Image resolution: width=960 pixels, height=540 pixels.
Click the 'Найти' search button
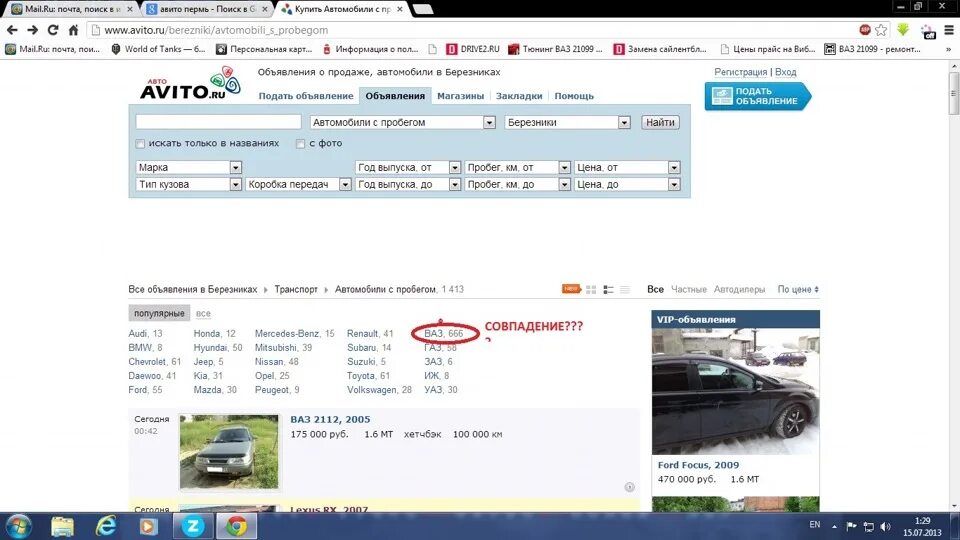(660, 122)
